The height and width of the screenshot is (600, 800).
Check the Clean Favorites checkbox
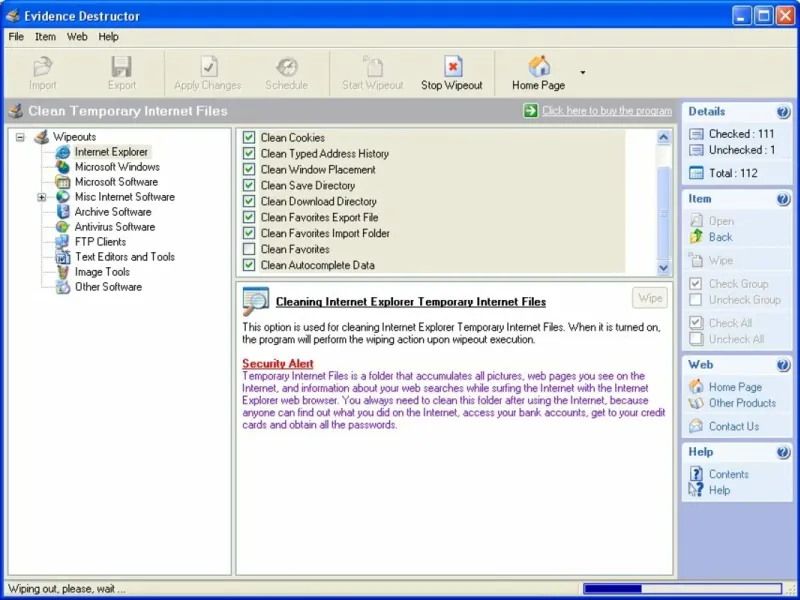249,249
